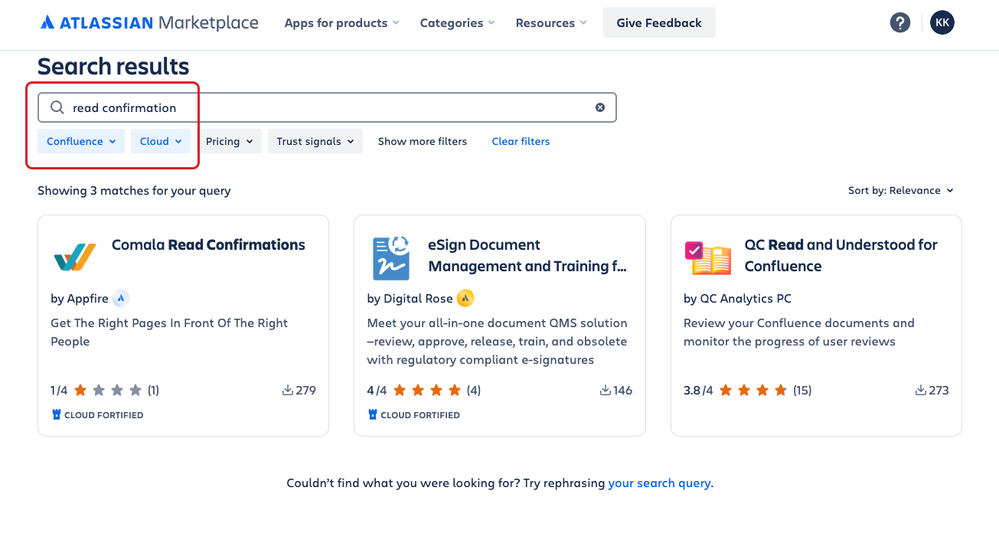Click 'by QC Analytics PC' vendor text
This screenshot has width=999, height=544.
pos(737,298)
